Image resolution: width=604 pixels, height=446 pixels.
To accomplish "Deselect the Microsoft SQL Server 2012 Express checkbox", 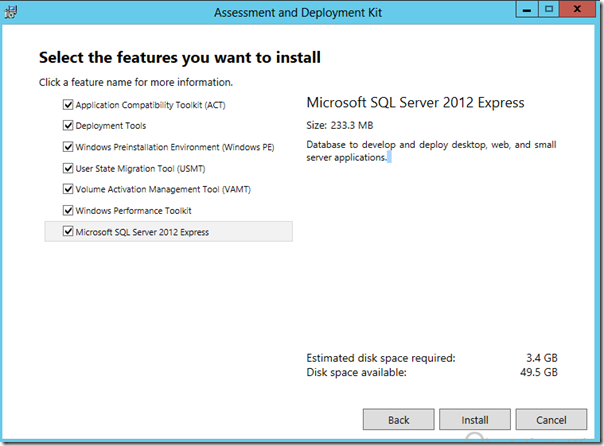I will (68, 232).
